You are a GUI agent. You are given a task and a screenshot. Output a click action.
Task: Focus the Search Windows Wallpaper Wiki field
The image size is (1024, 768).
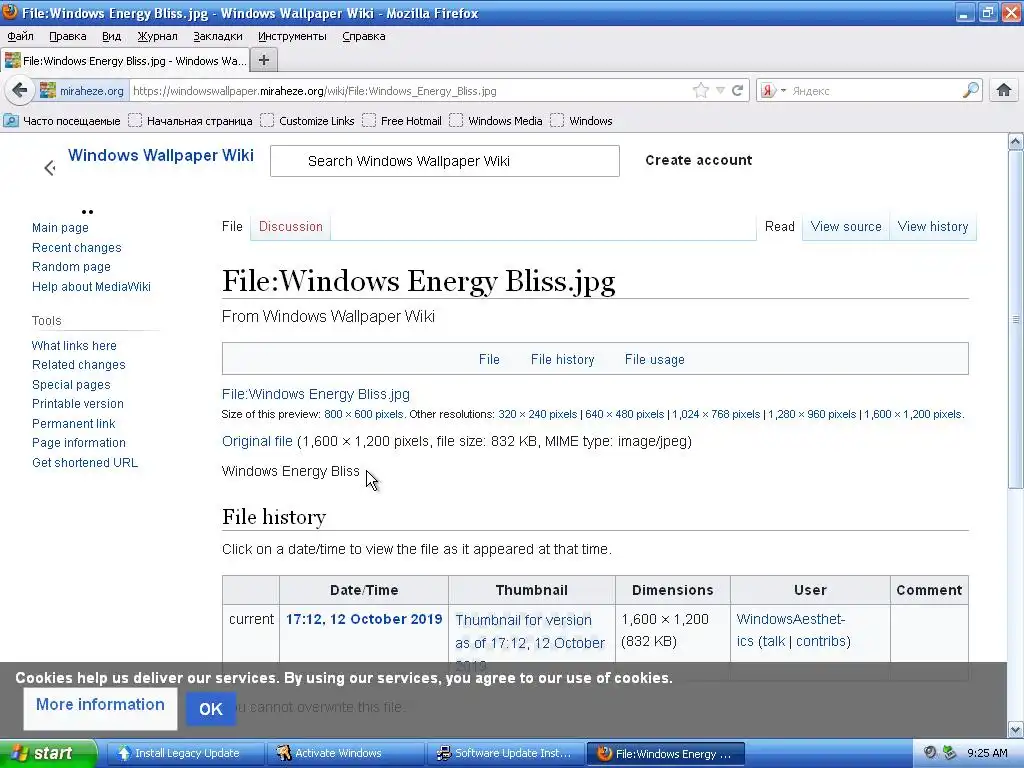445,161
